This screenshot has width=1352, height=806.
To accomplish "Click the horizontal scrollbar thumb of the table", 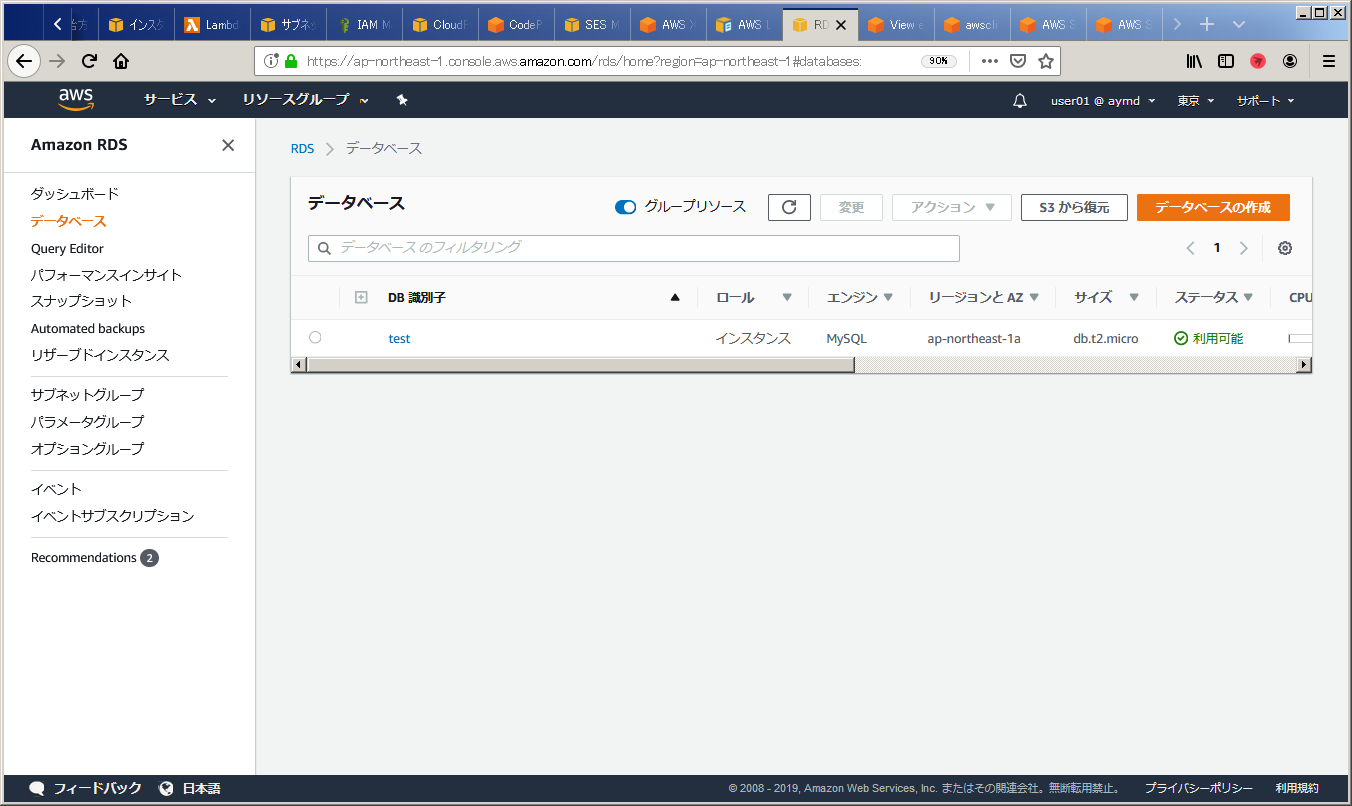I will [x=581, y=365].
